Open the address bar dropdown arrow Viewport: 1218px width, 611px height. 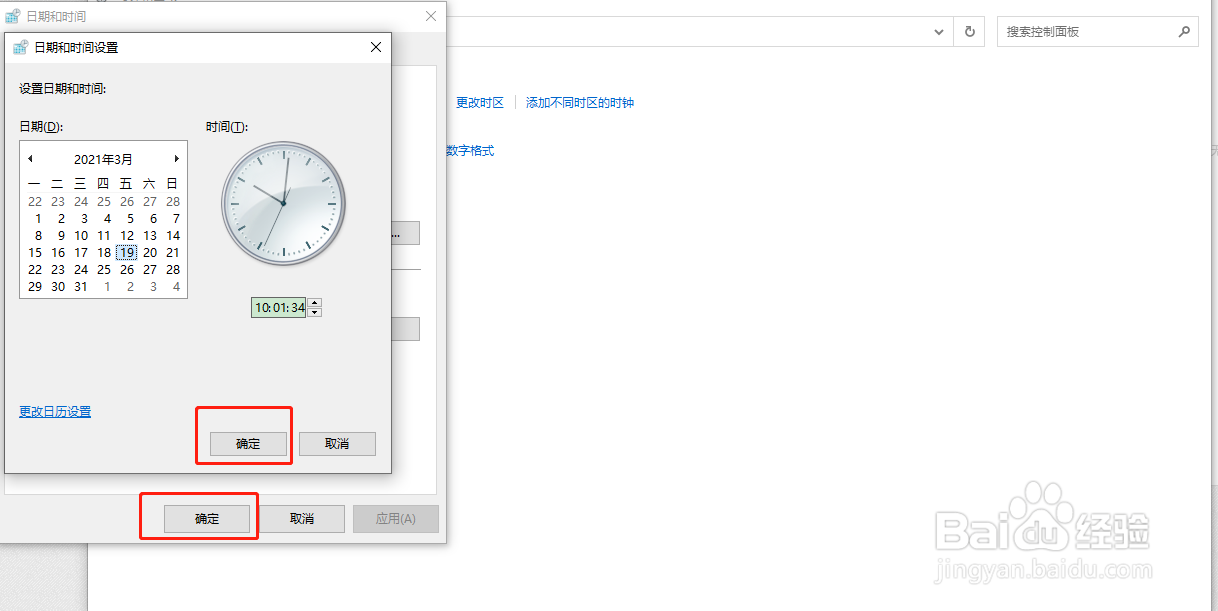click(938, 31)
